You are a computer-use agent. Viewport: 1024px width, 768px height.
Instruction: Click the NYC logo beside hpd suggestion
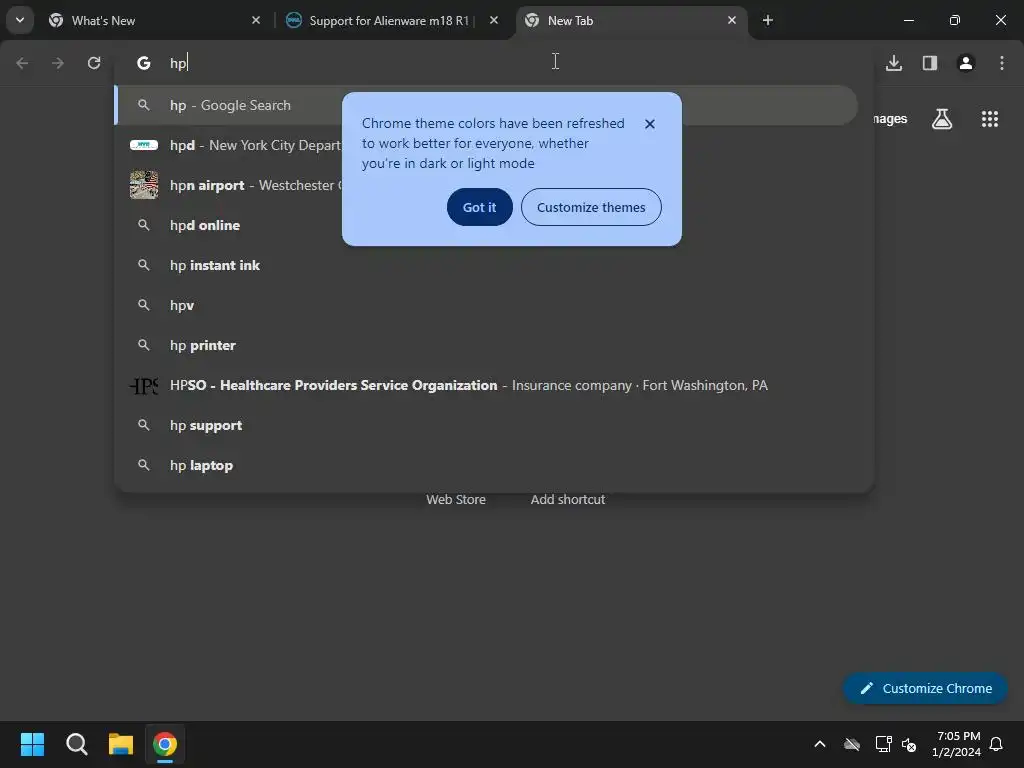pyautogui.click(x=144, y=145)
